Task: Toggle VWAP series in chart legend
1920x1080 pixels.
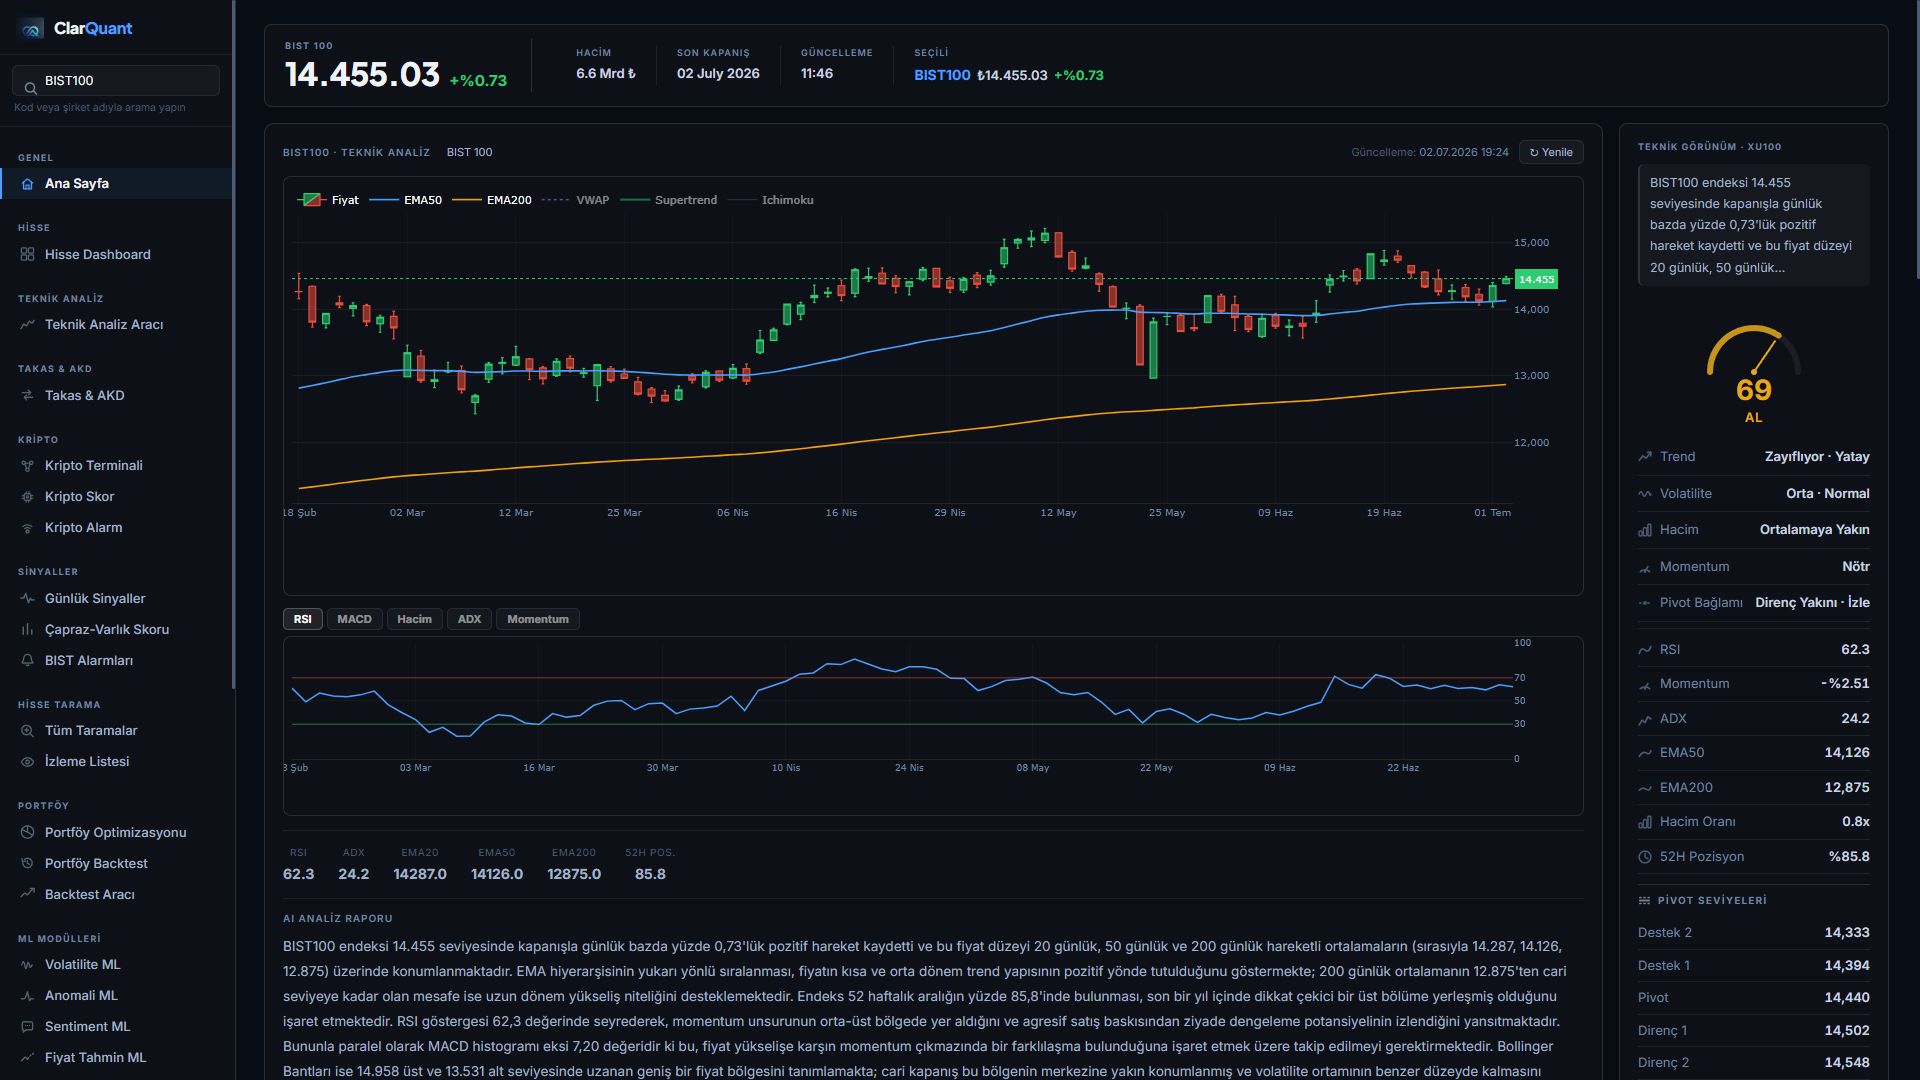Action: tap(576, 200)
